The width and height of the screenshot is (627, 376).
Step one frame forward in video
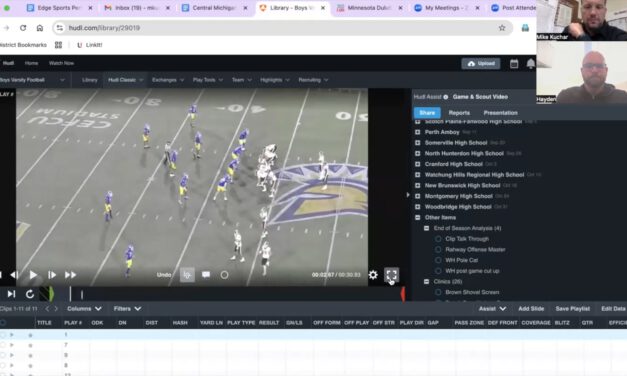(52, 275)
